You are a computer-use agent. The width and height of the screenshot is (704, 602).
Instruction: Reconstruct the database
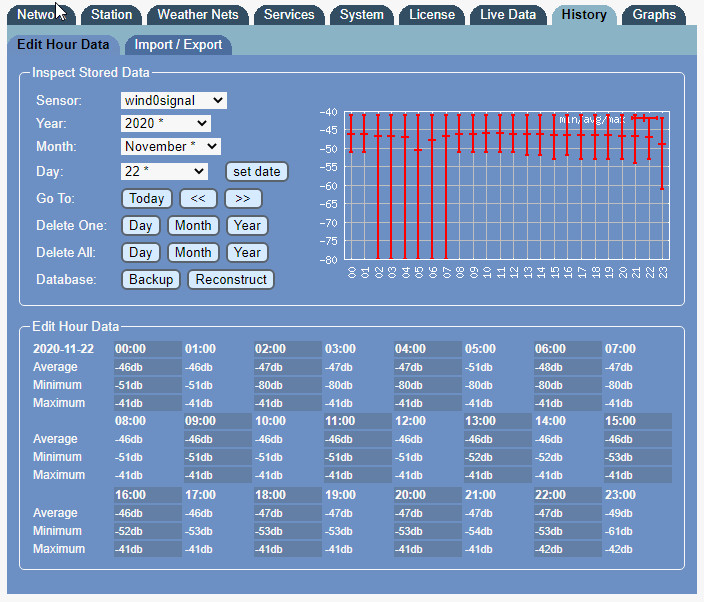pyautogui.click(x=231, y=279)
